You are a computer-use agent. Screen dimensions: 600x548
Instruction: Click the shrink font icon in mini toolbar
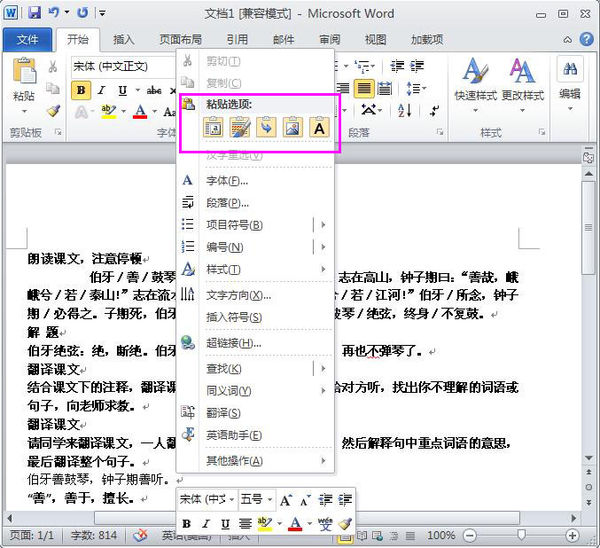(x=305, y=500)
